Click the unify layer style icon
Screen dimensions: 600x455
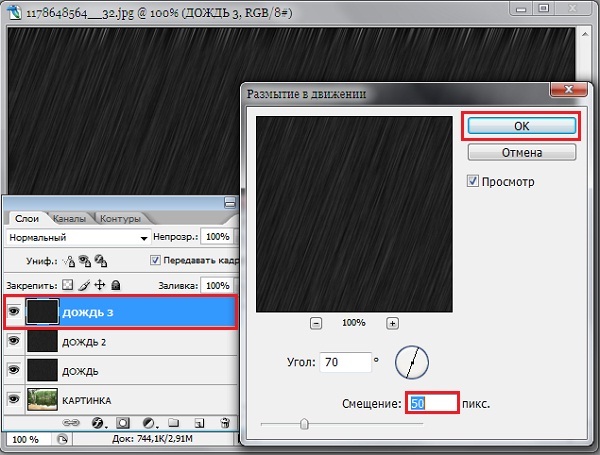(x=101, y=261)
